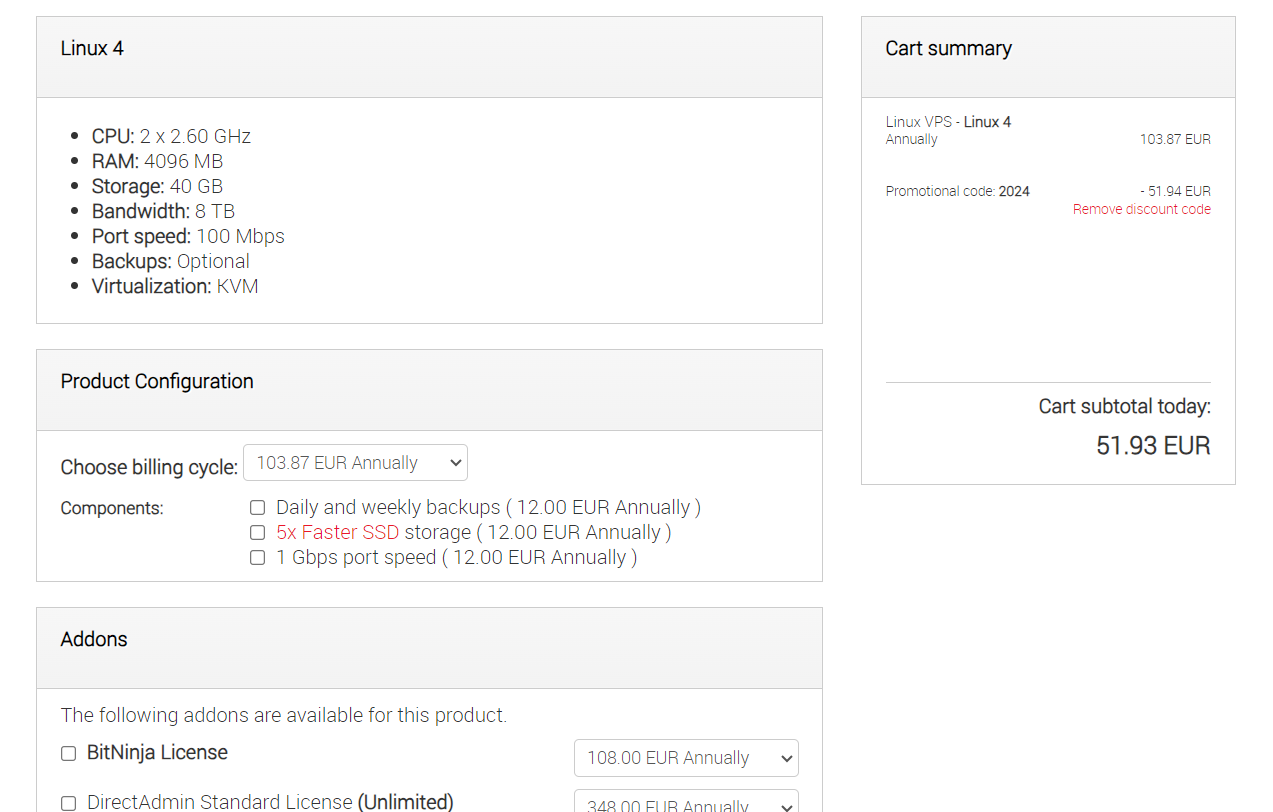Click the - 51.94 EUR discount amount

click(x=1175, y=191)
